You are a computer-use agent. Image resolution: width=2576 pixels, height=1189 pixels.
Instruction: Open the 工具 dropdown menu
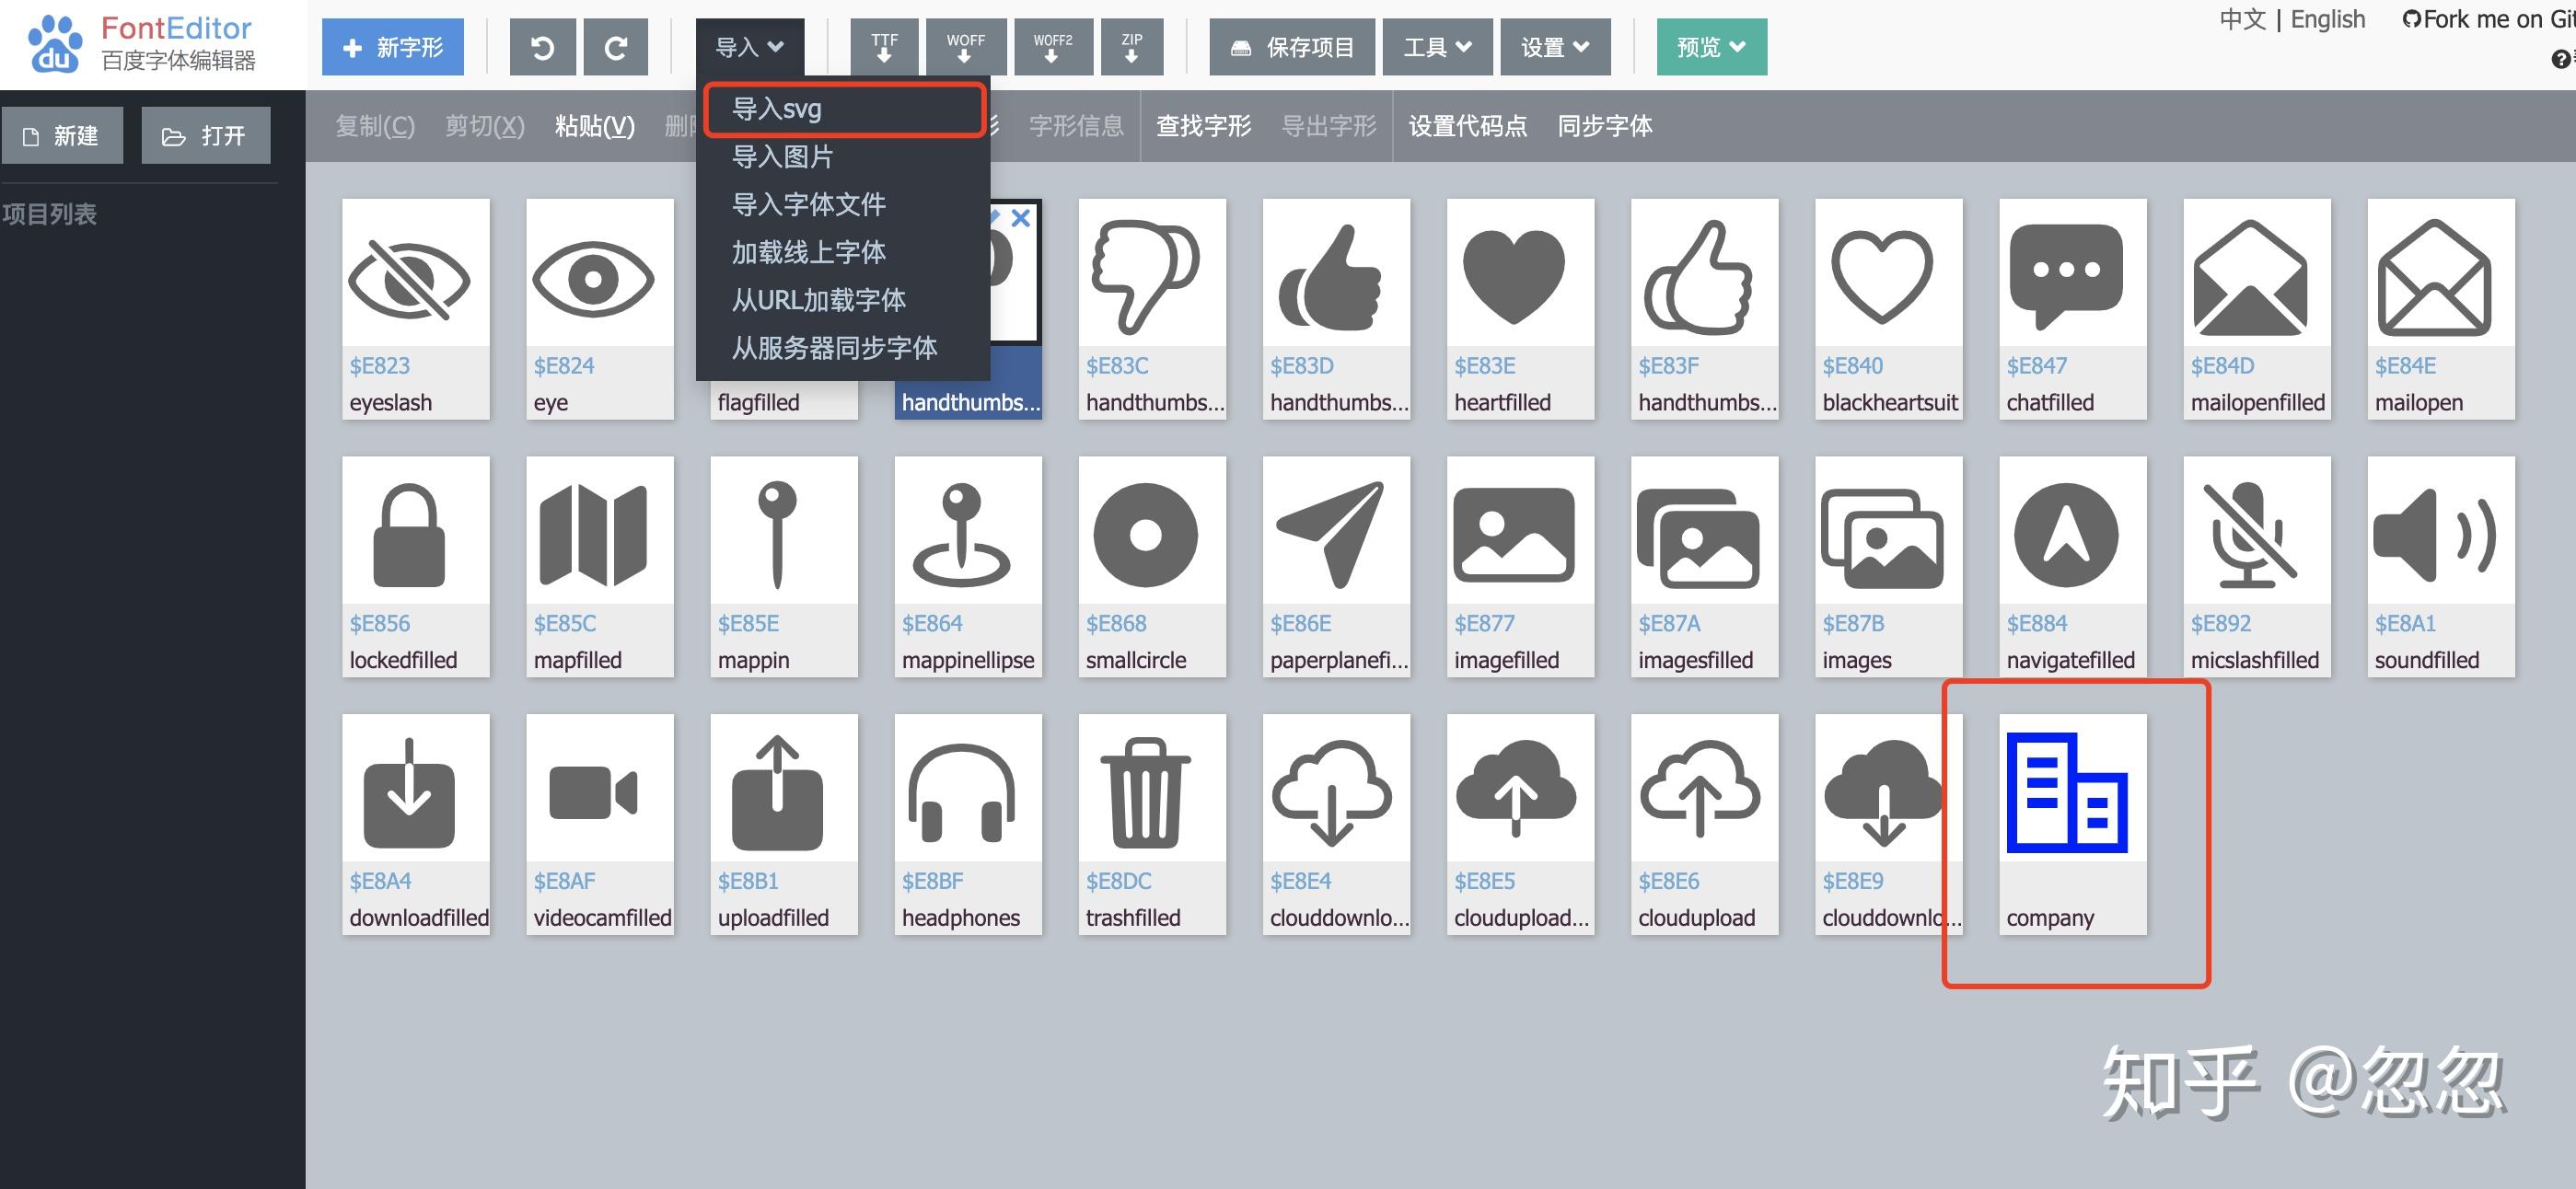[x=1436, y=46]
